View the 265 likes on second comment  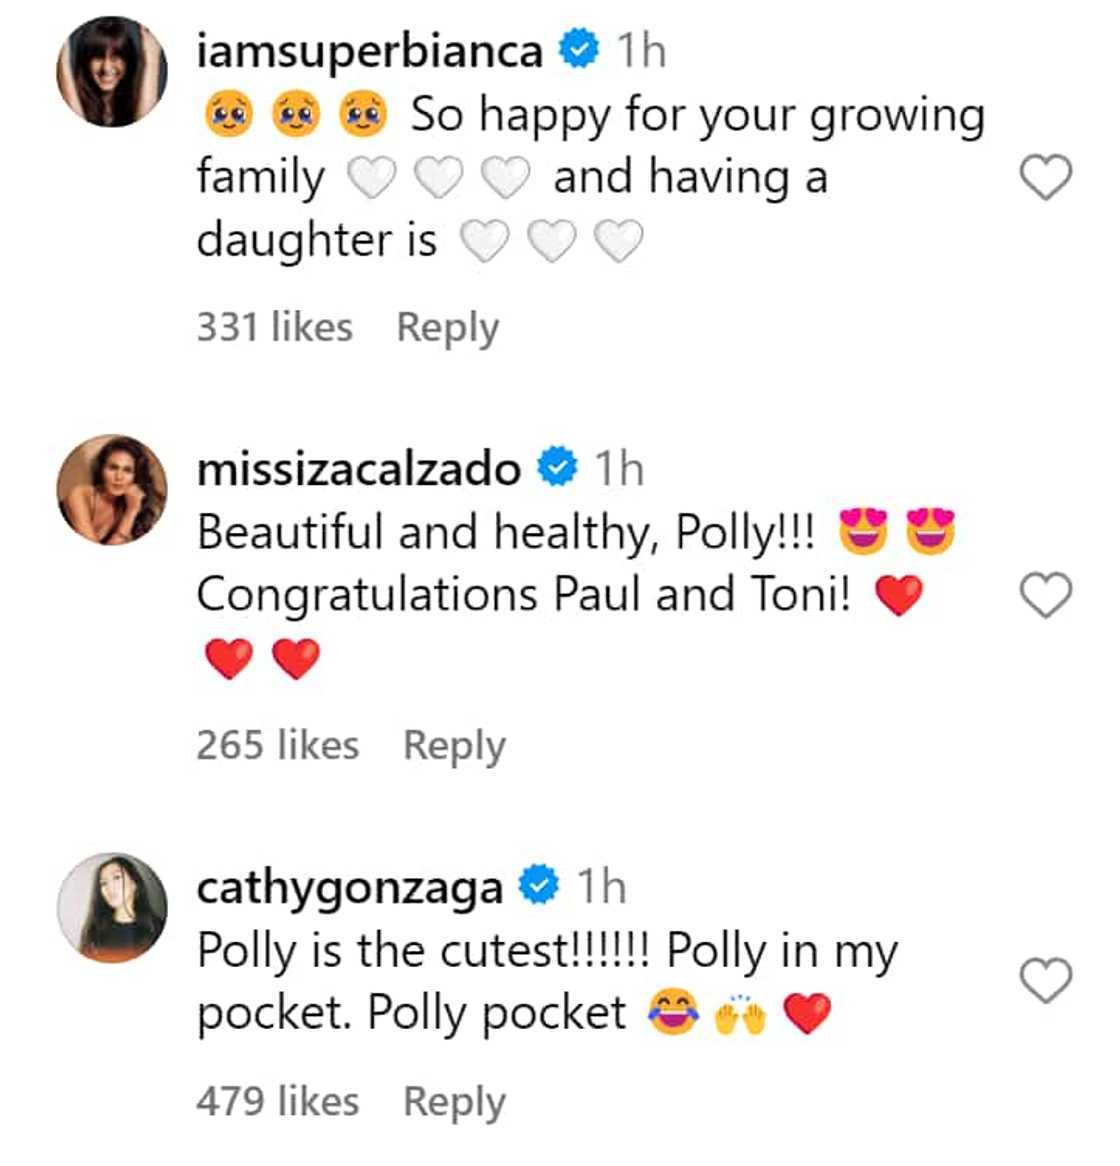(278, 744)
